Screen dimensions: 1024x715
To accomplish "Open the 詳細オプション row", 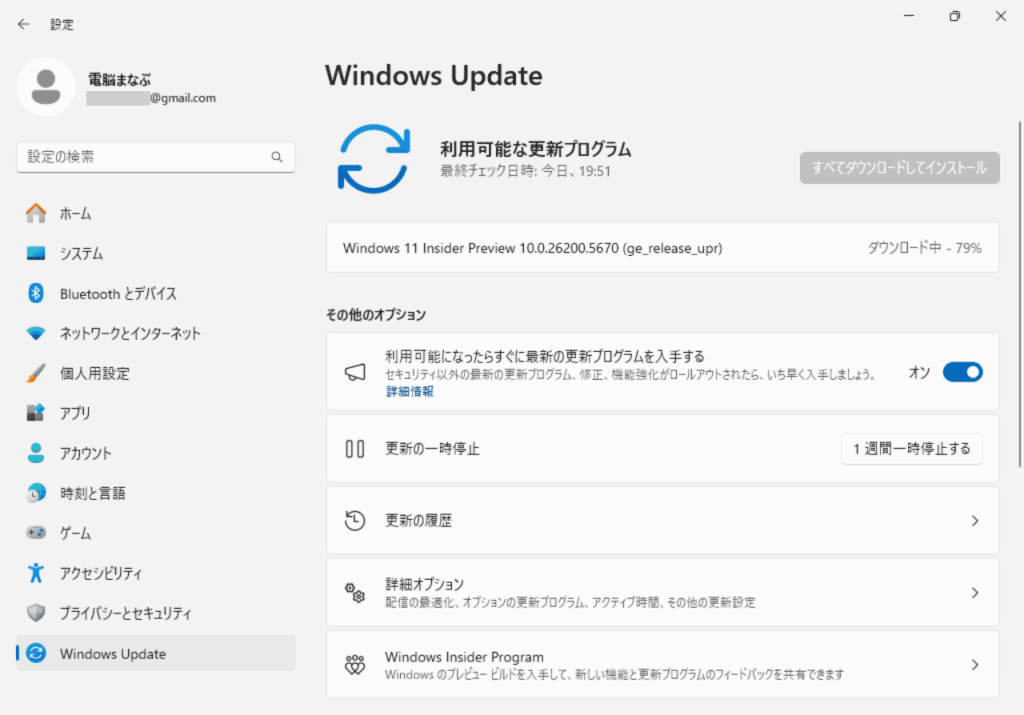I will click(663, 592).
